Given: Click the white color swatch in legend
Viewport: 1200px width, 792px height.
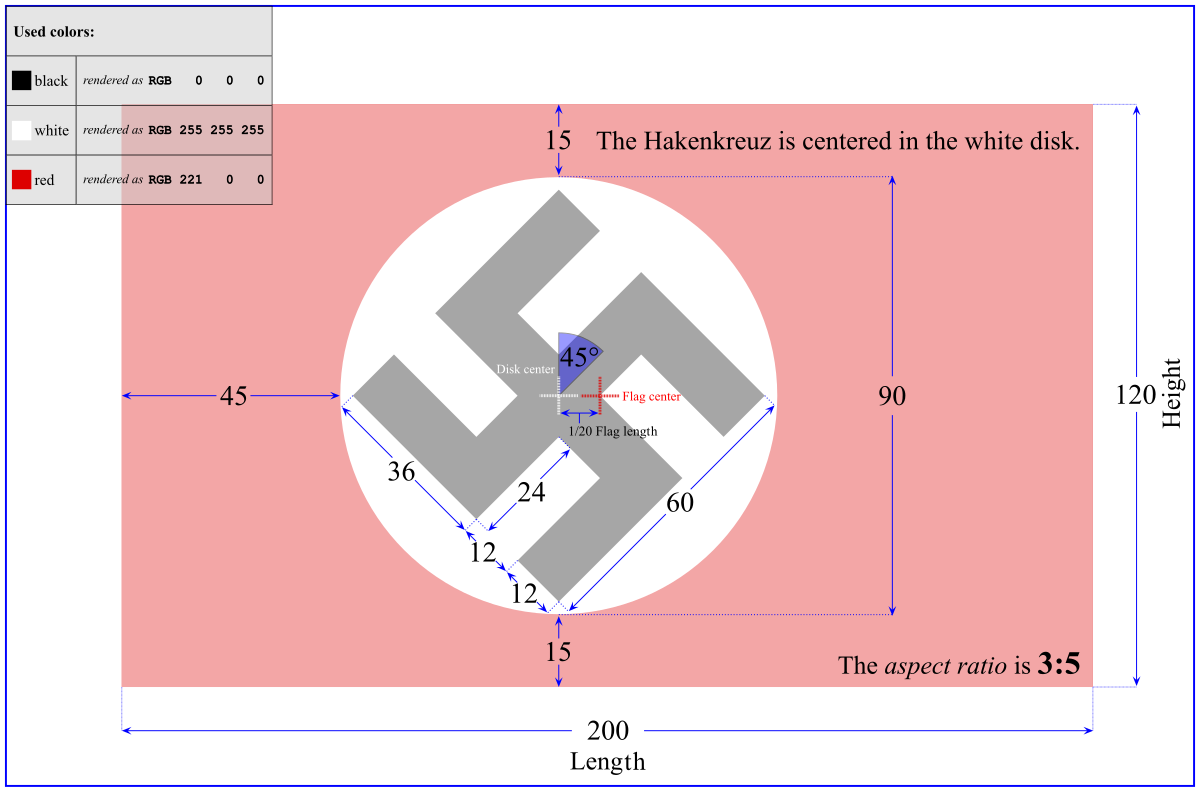Looking at the screenshot, I should (21, 130).
